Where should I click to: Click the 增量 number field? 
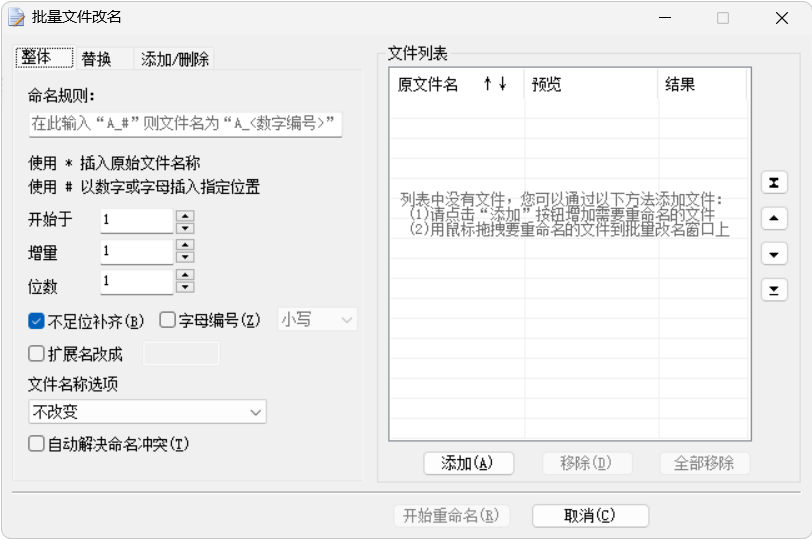tap(137, 252)
